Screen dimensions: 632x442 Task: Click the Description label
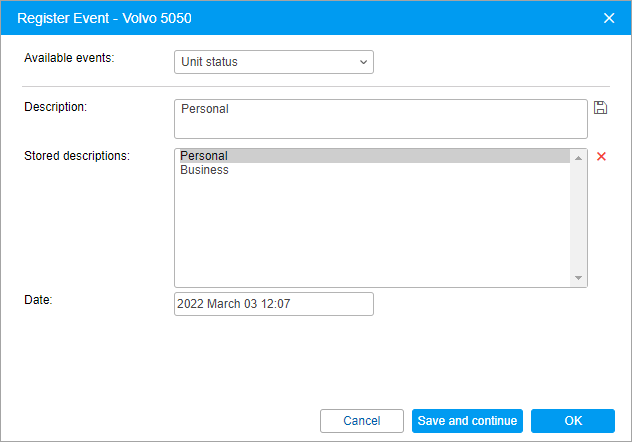tap(56, 107)
